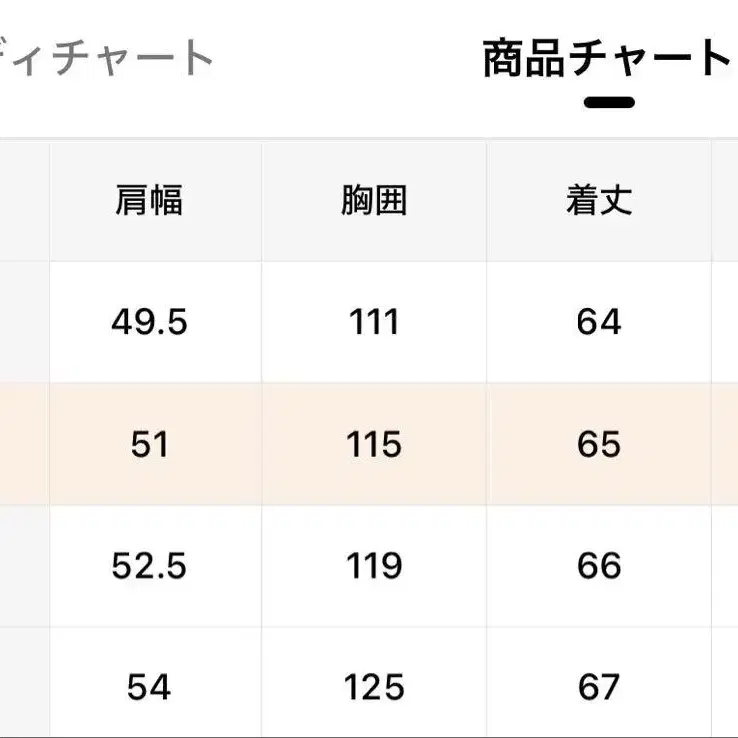Select the 49.5 shoulder width cell
738x738 pixels.
(x=149, y=322)
